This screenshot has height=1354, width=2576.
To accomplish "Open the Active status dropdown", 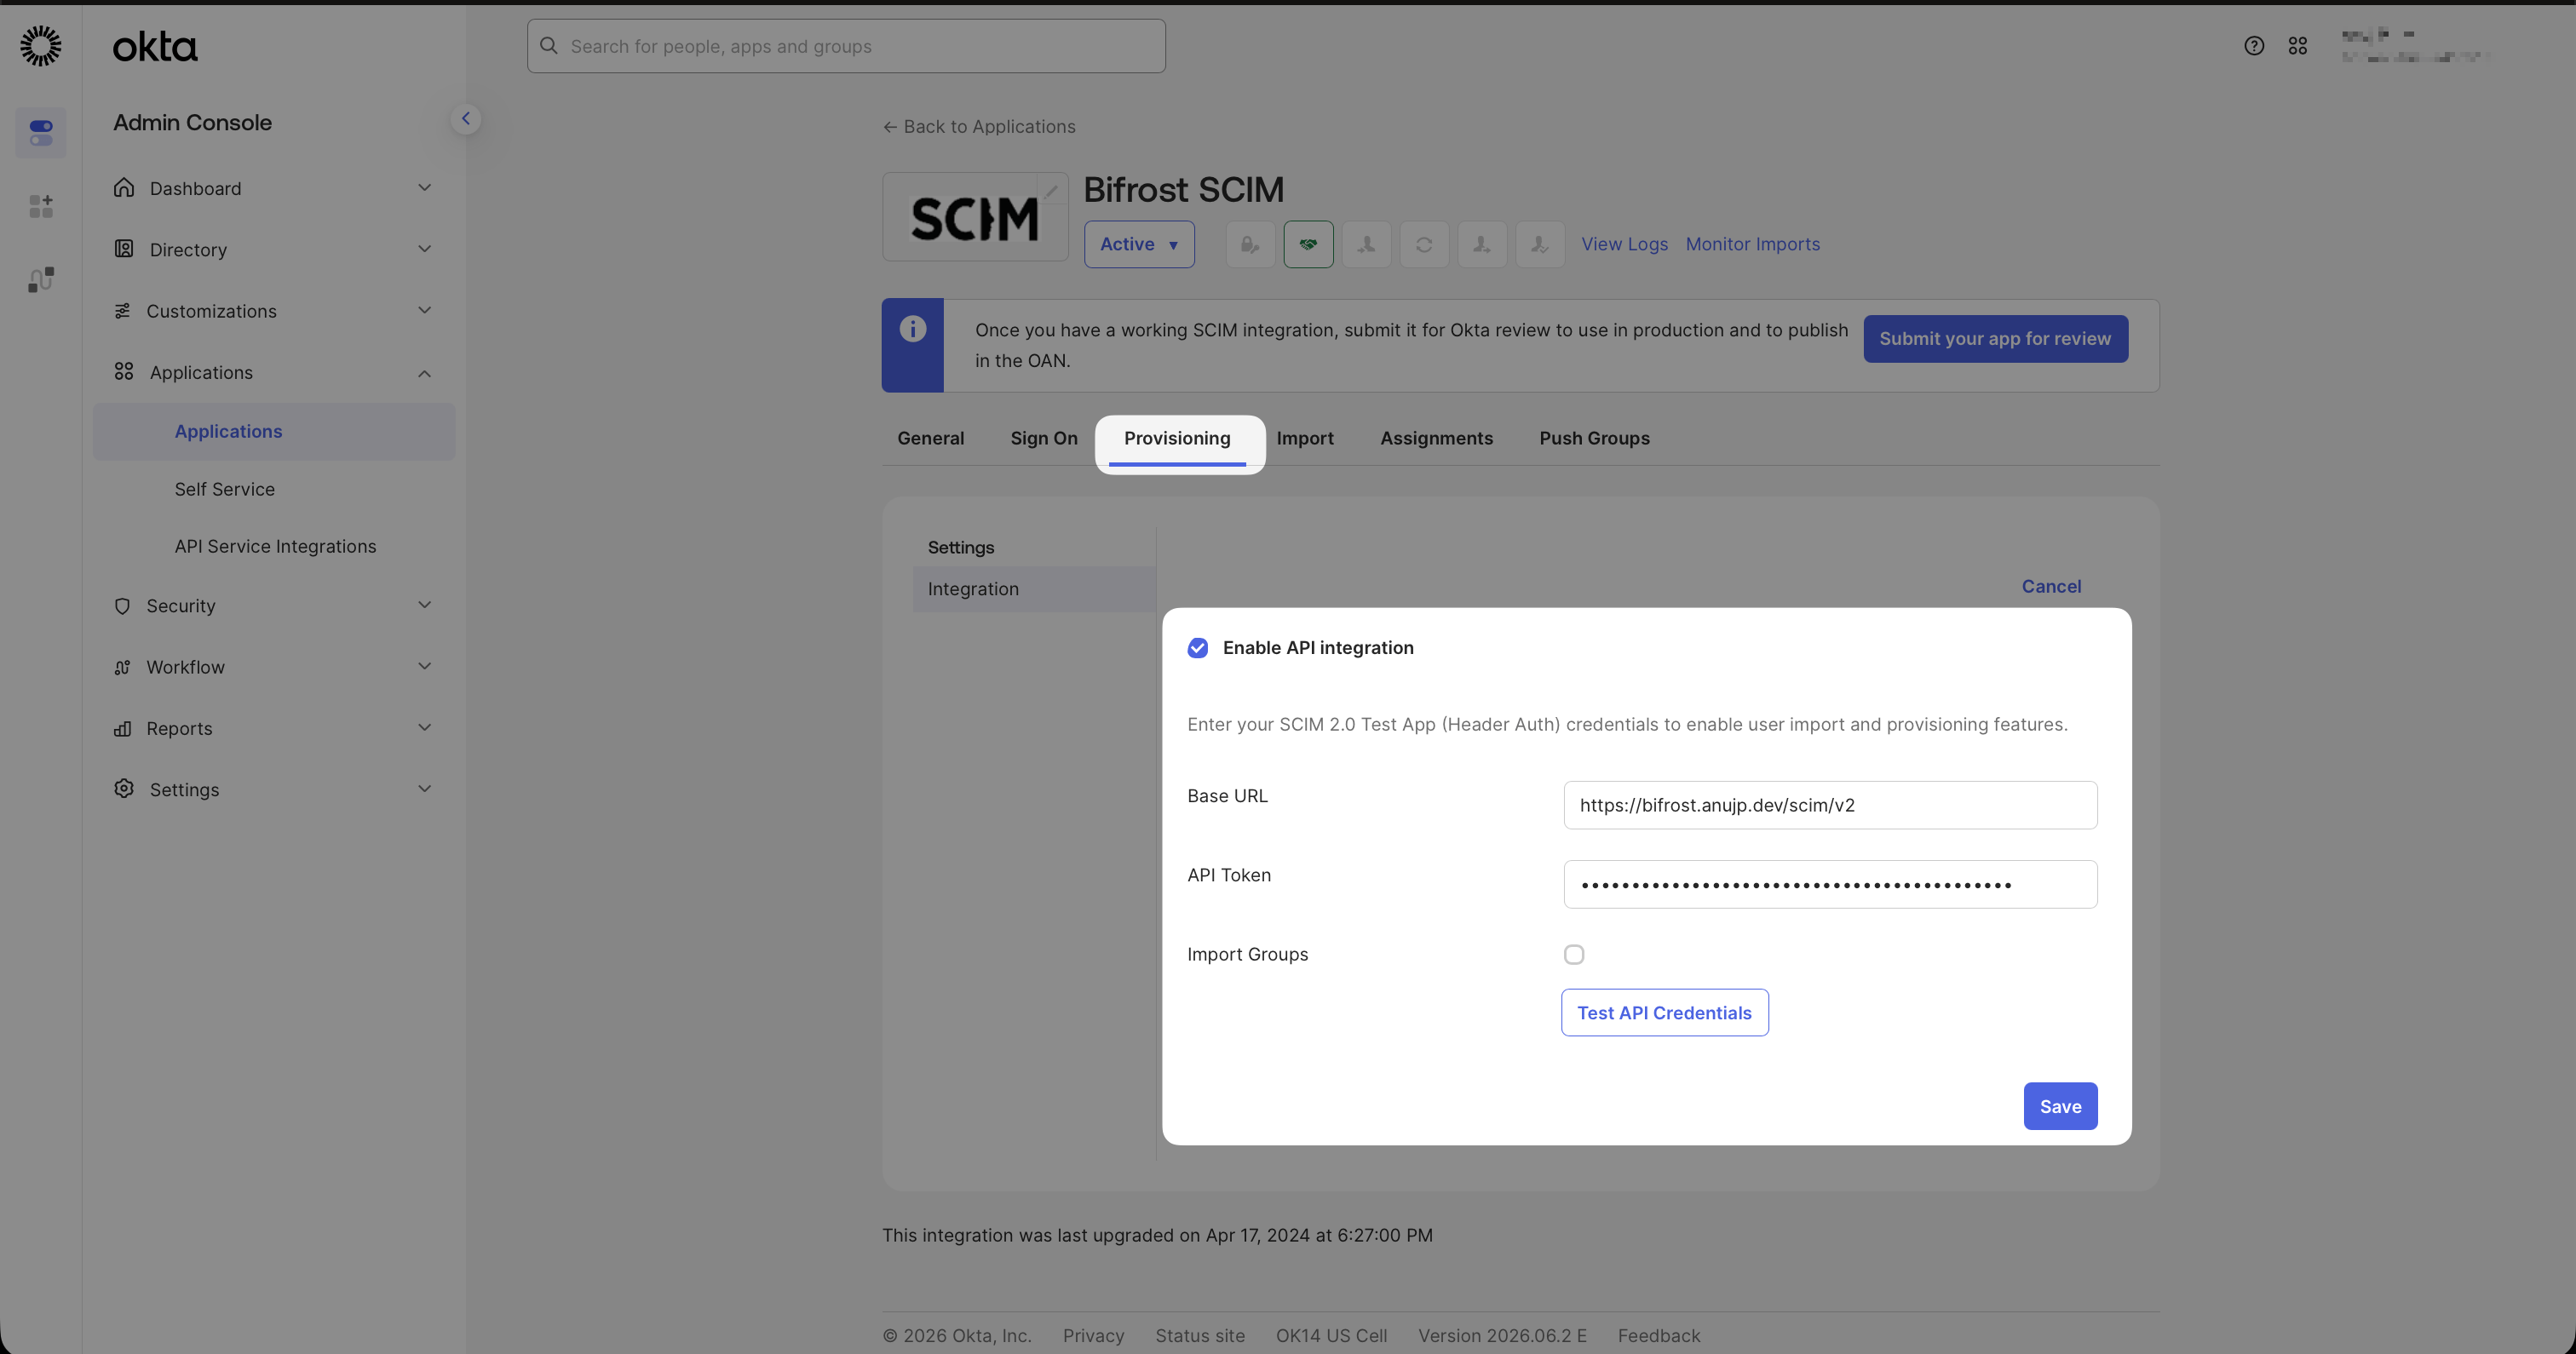I will [x=1139, y=244].
